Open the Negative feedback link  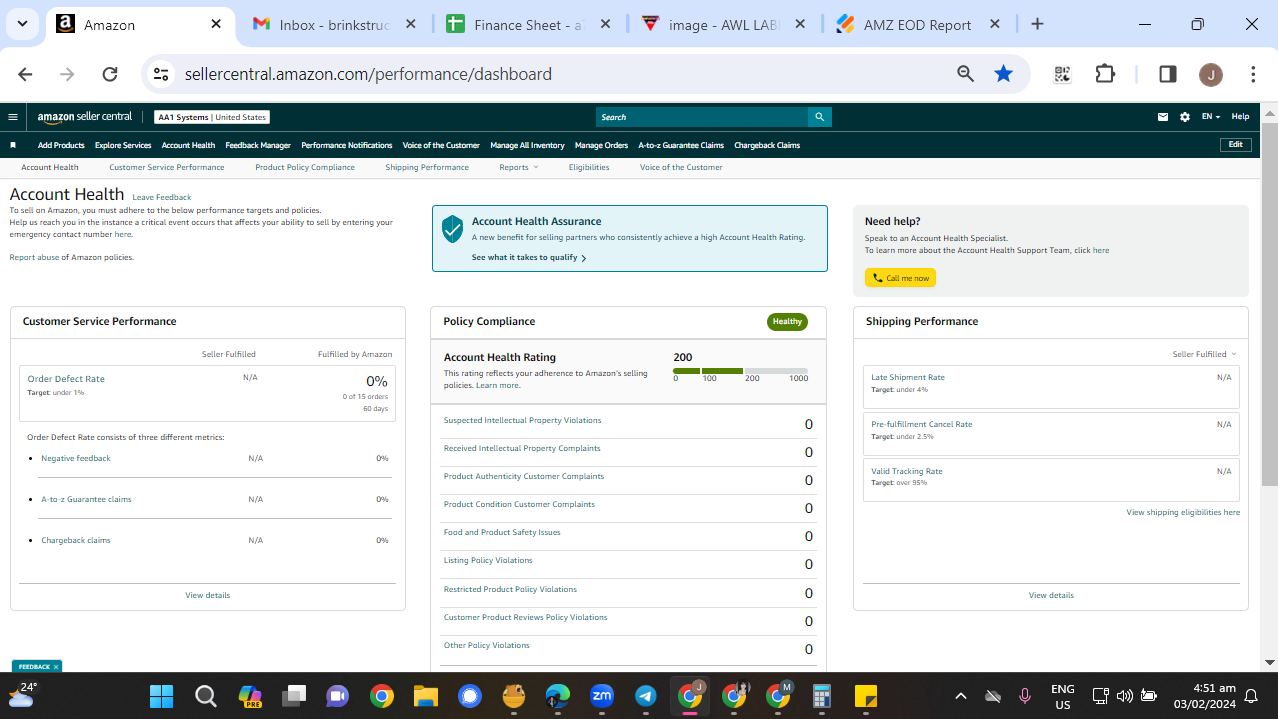click(x=76, y=458)
